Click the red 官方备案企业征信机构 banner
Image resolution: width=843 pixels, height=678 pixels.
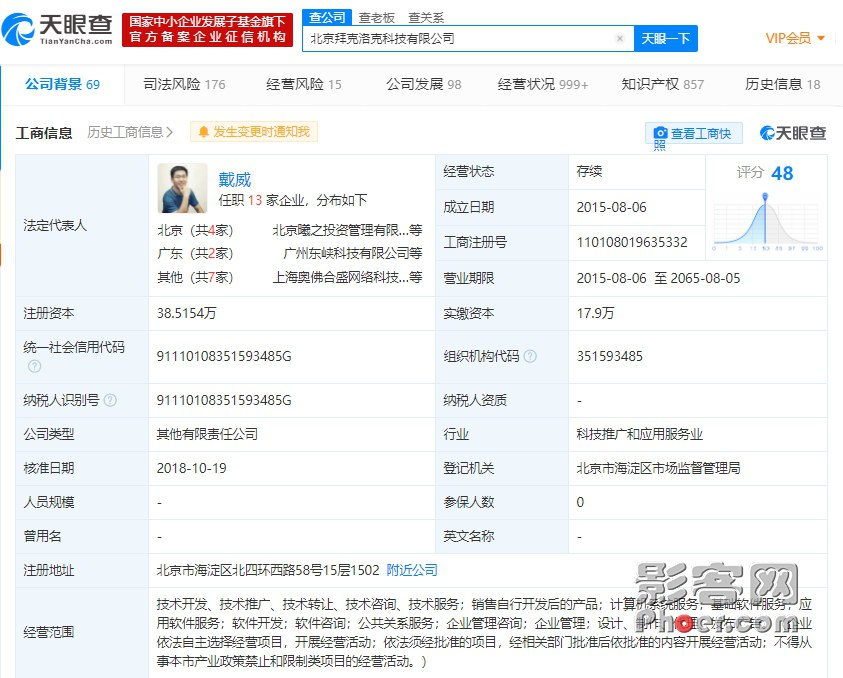coord(208,30)
